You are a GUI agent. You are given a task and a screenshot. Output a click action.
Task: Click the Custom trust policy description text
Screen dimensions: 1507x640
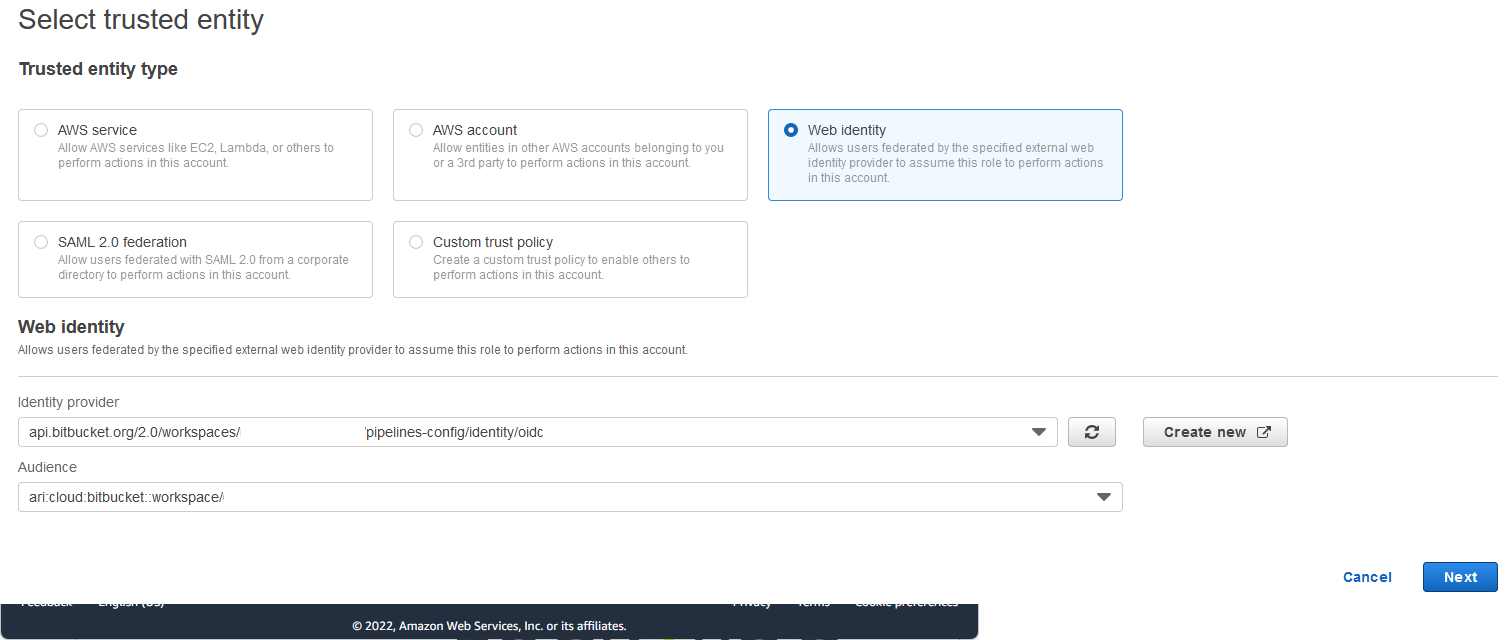tap(561, 267)
